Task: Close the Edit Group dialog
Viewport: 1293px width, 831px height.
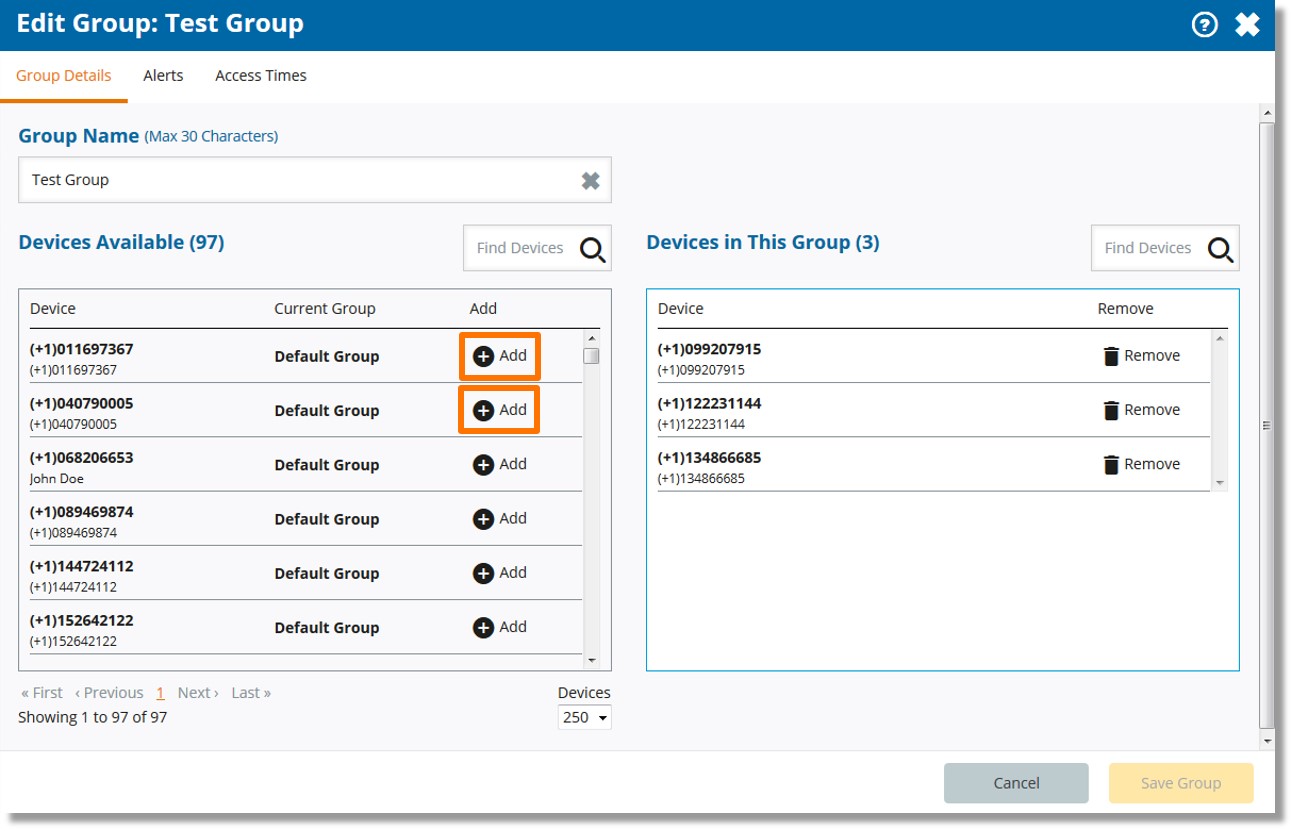Action: pyautogui.click(x=1247, y=25)
